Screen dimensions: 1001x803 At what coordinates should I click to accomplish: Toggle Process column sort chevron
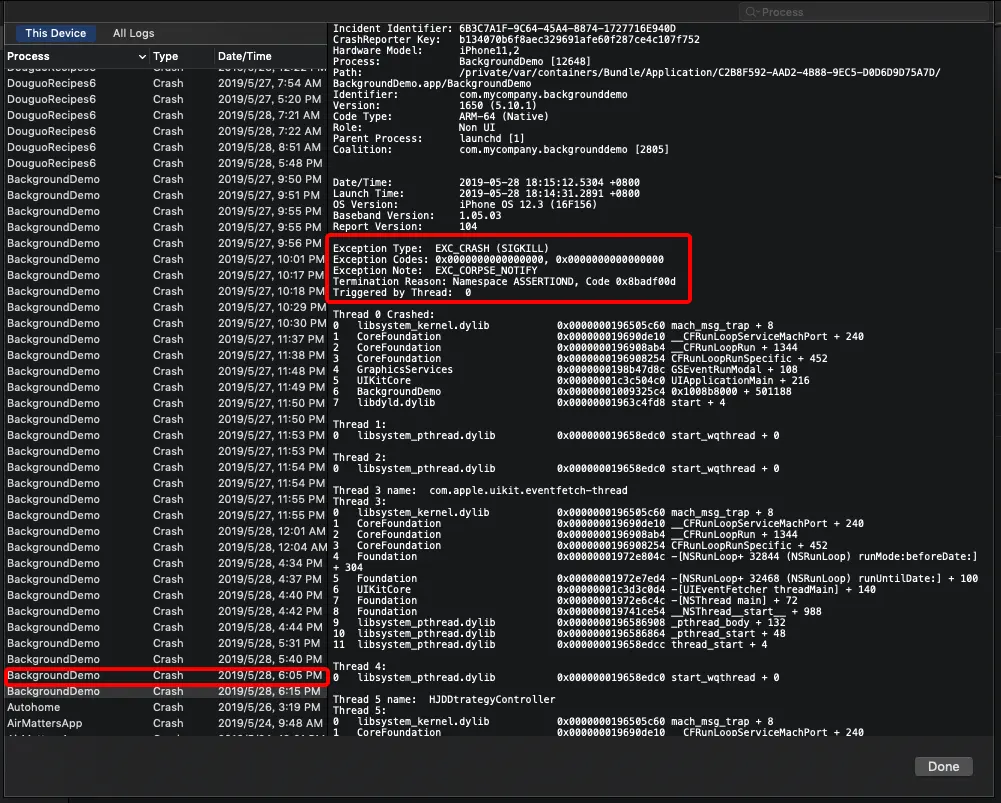pos(142,56)
